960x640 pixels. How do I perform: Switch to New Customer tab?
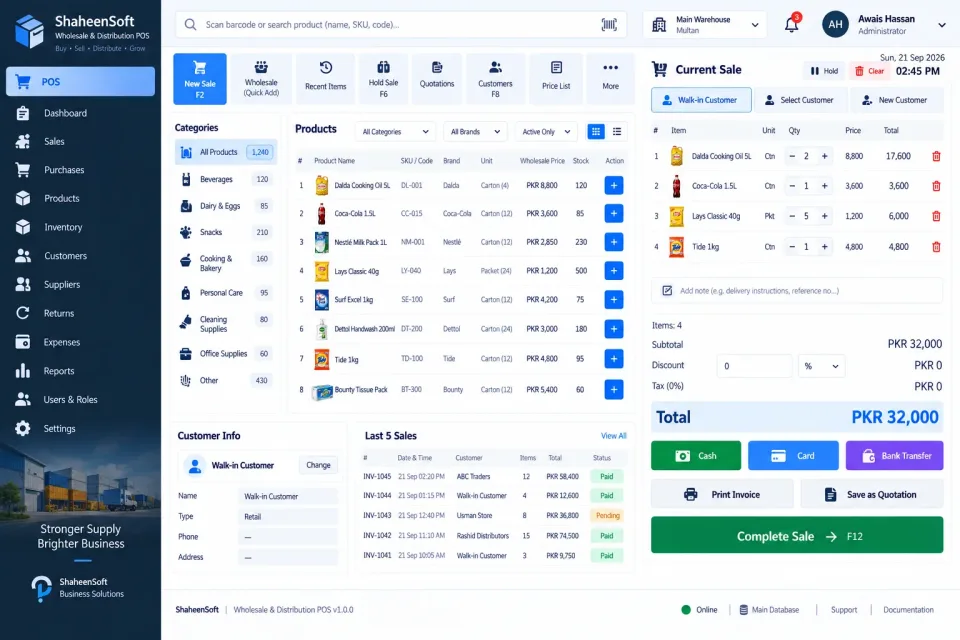coord(896,100)
